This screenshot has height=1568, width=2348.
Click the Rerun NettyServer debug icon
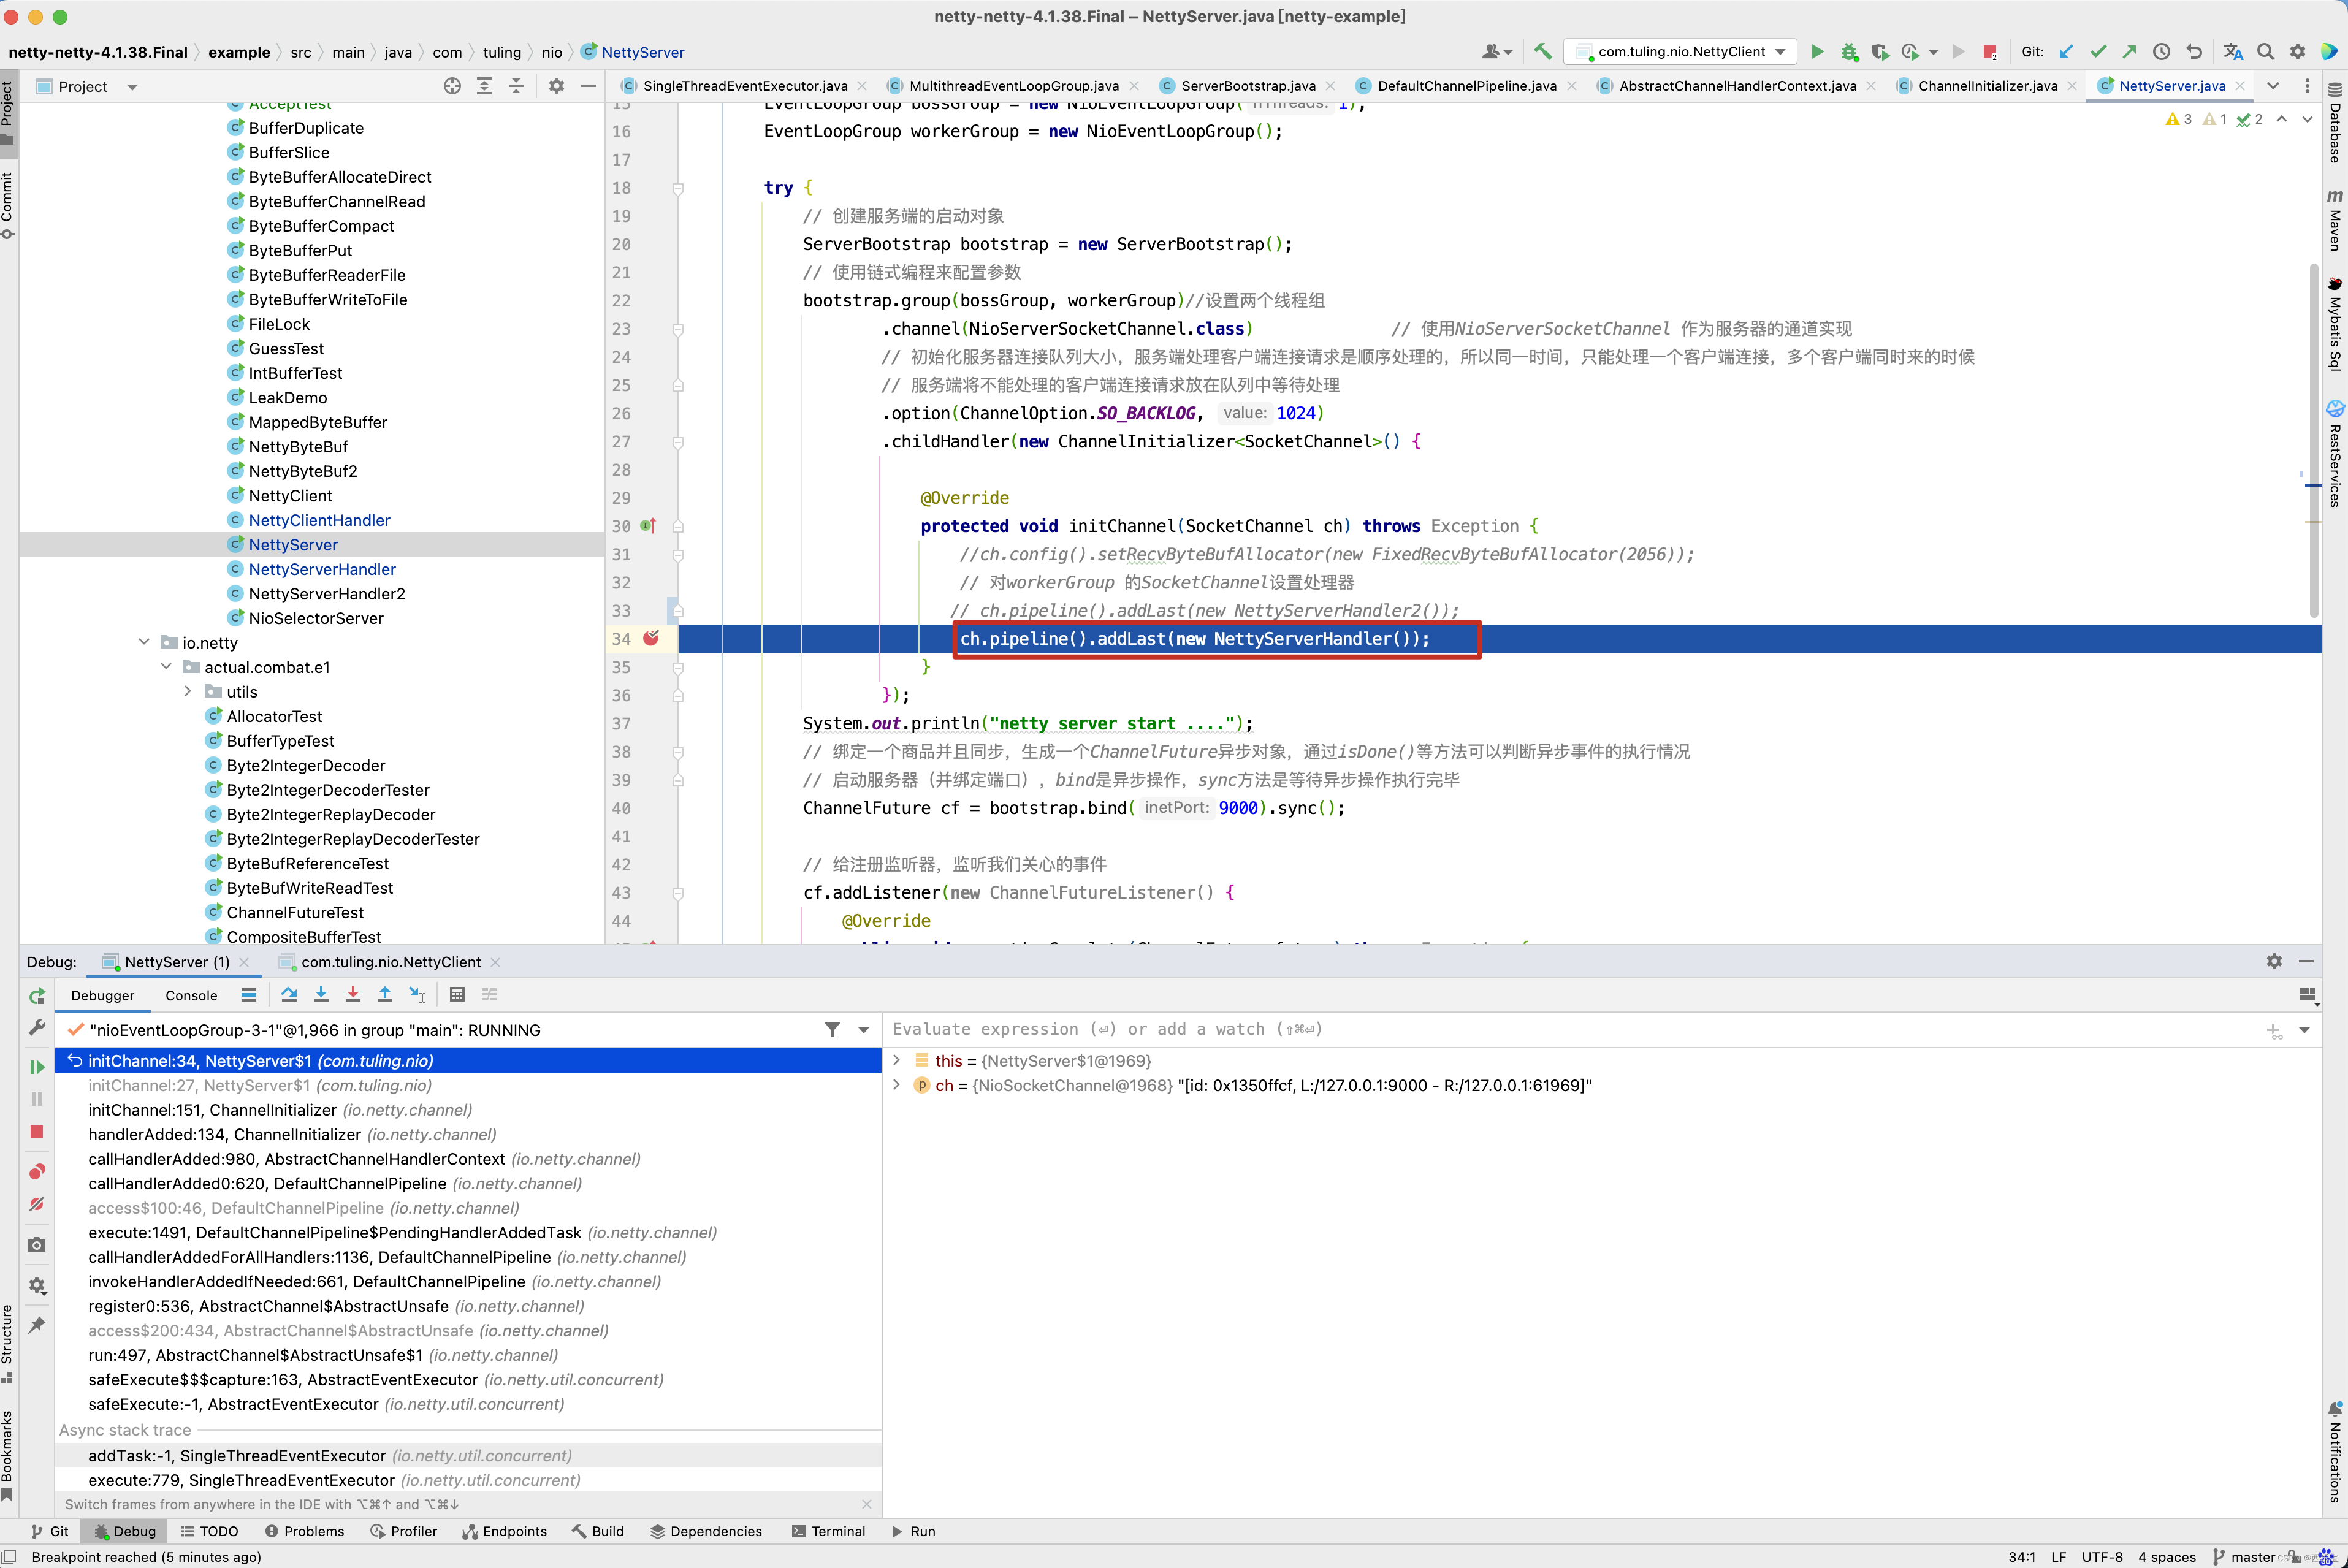coord(37,996)
